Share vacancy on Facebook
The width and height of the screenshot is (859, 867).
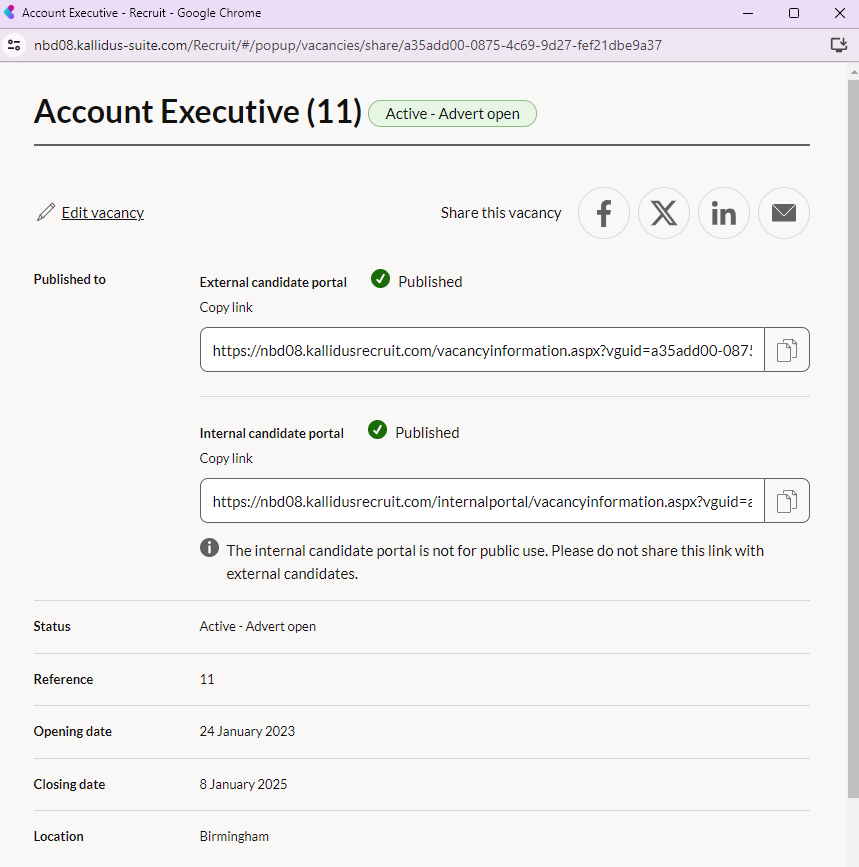604,213
